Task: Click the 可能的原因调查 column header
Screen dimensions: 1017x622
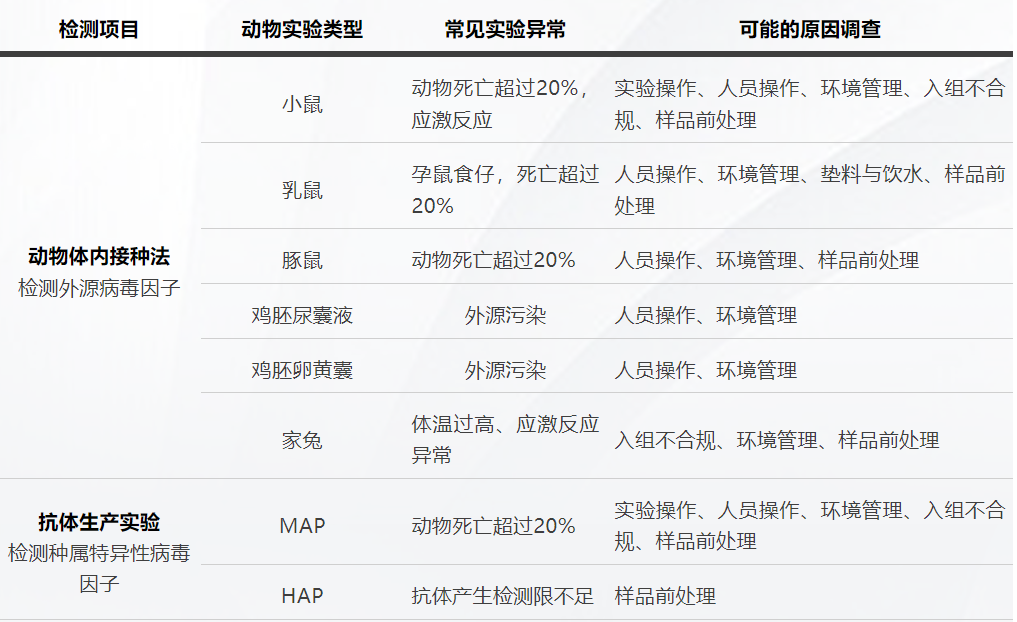Action: coord(810,29)
